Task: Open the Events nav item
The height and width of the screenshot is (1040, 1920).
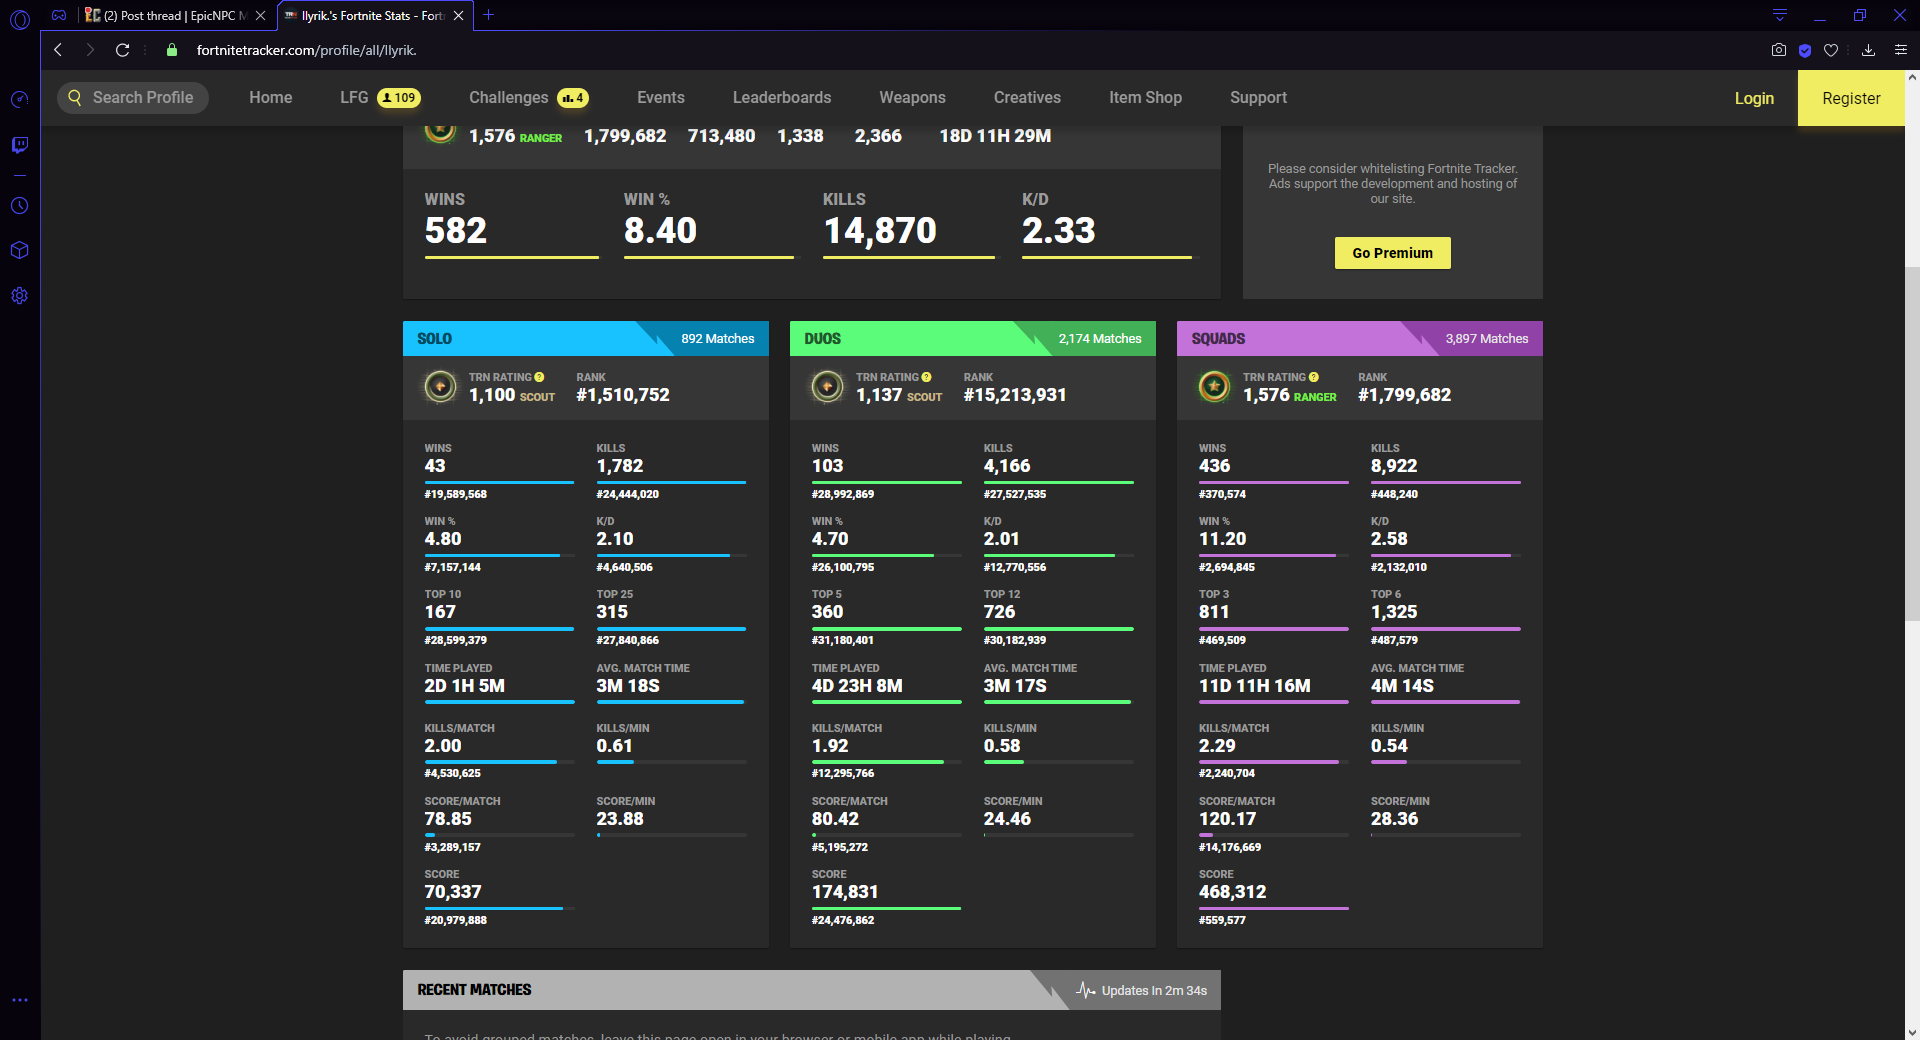Action: pos(661,98)
